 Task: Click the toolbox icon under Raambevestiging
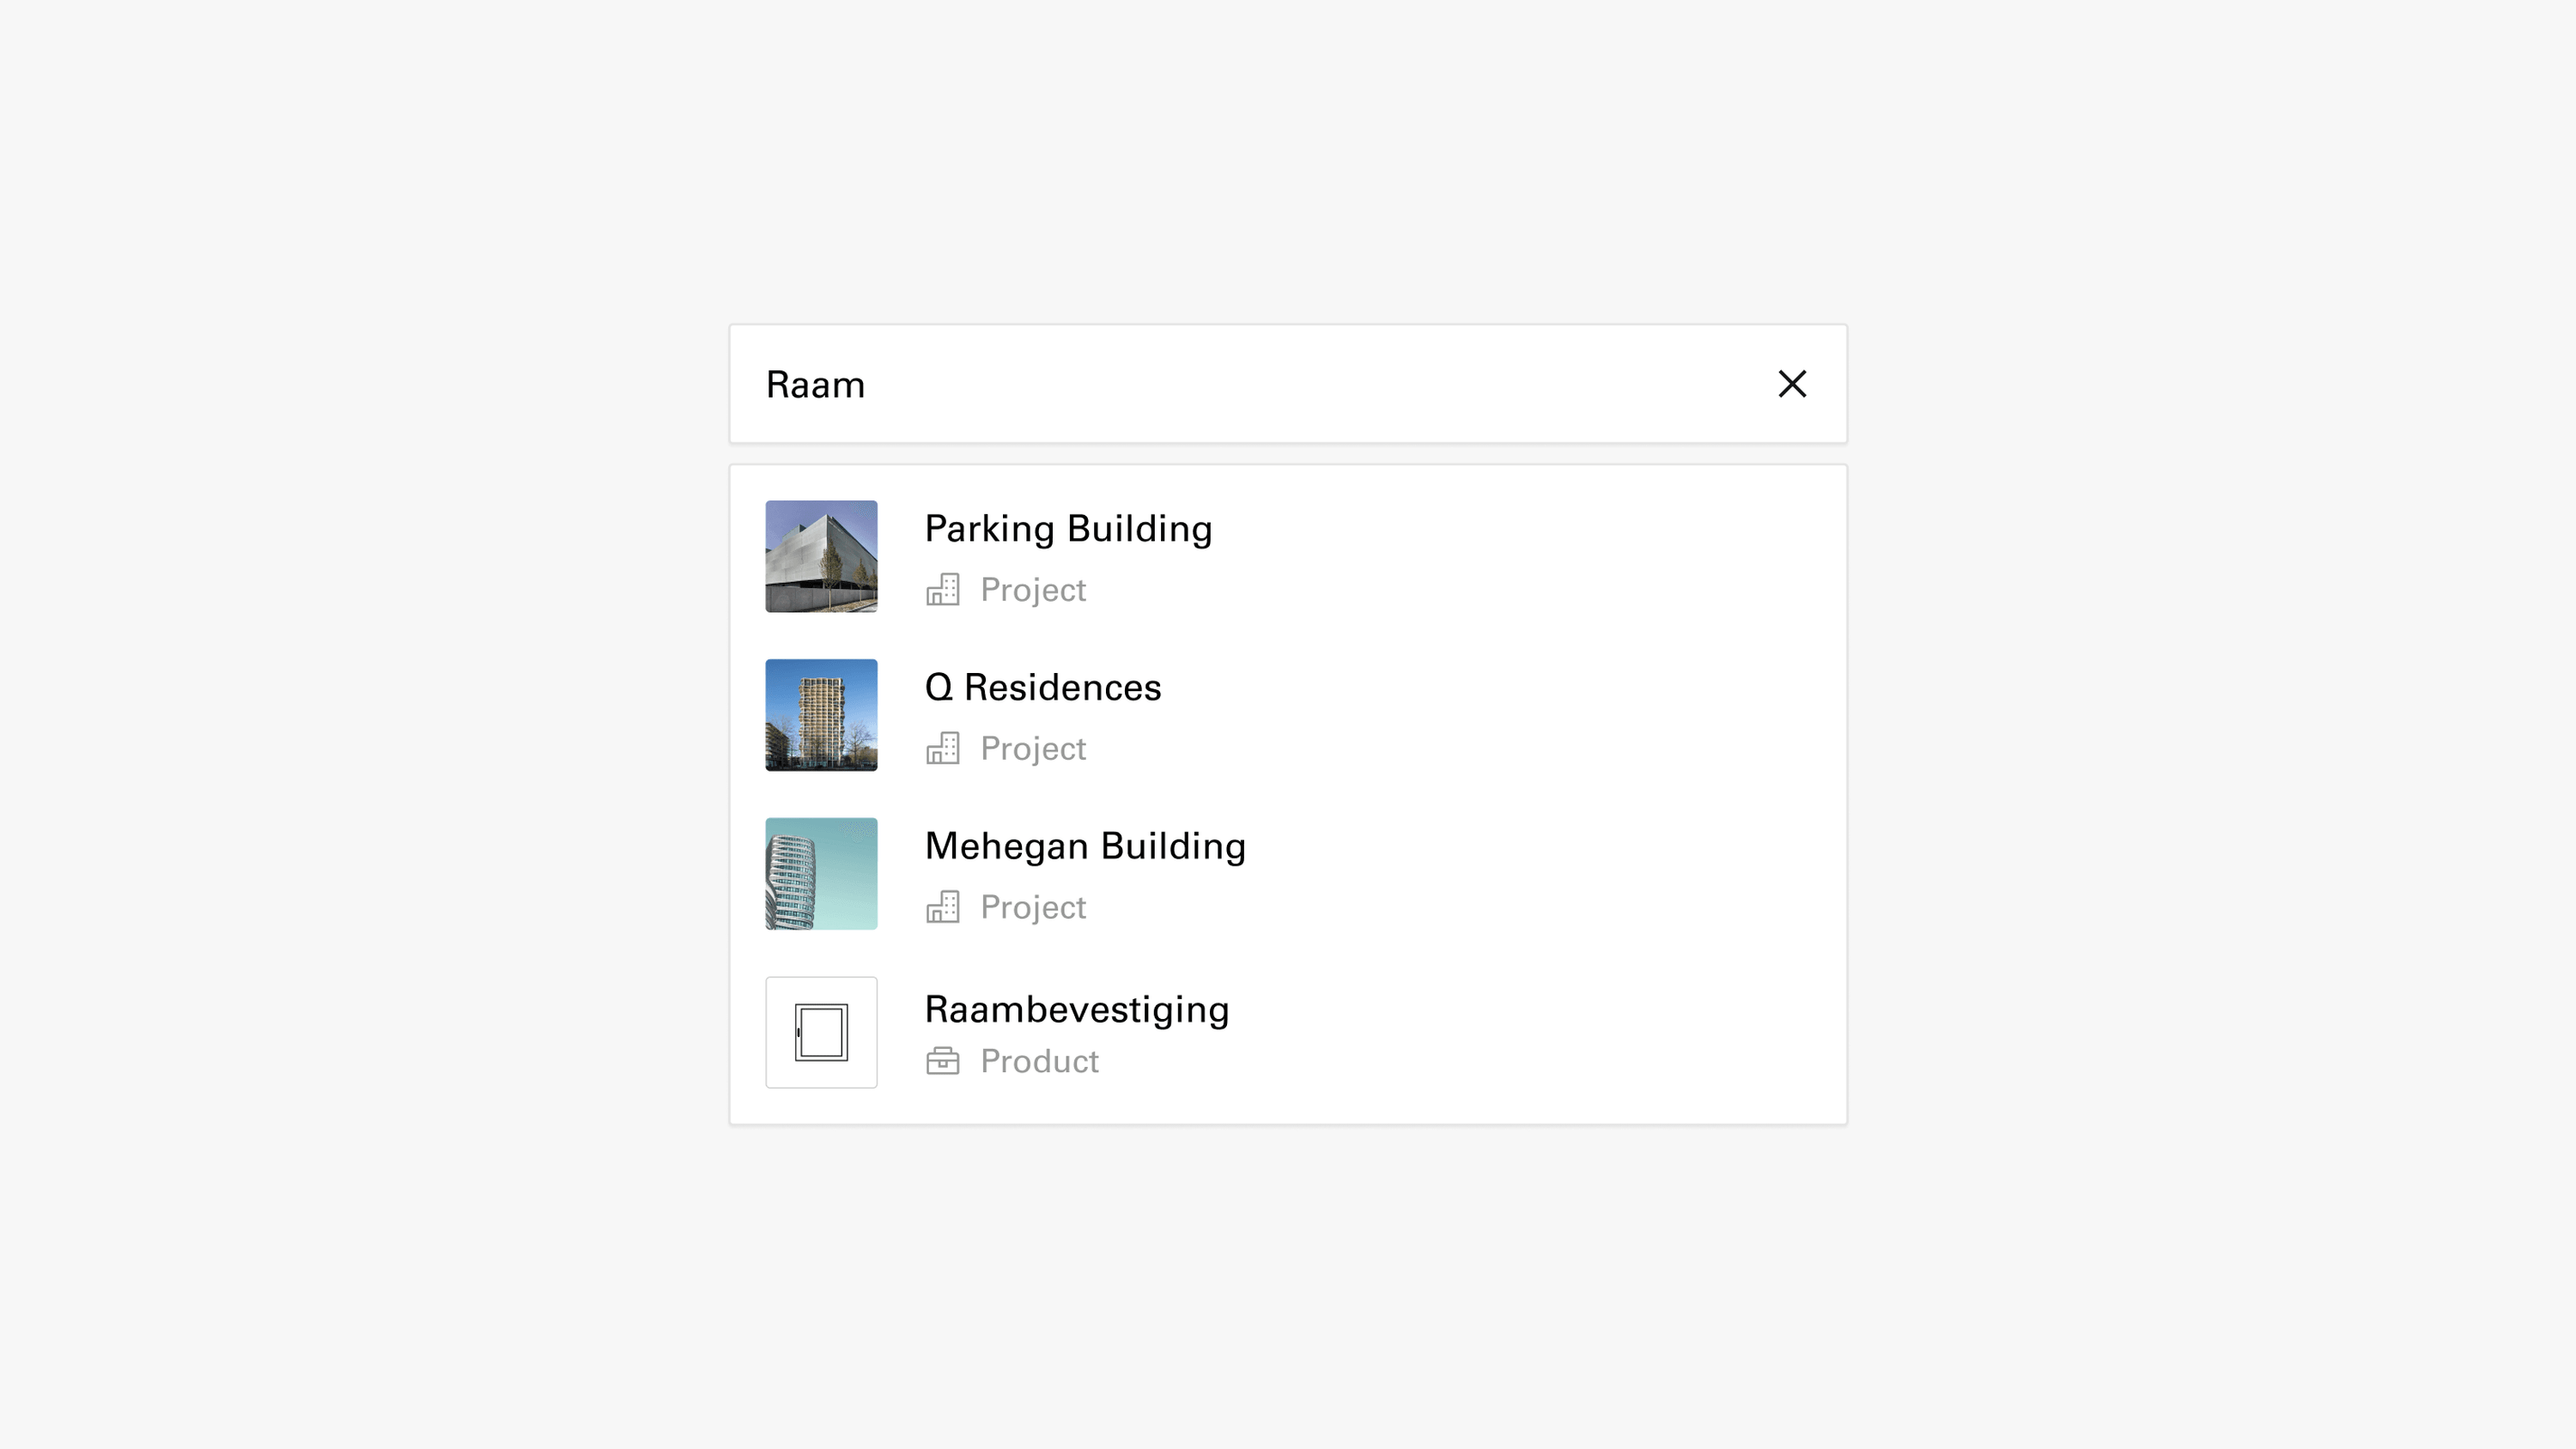tap(942, 1061)
